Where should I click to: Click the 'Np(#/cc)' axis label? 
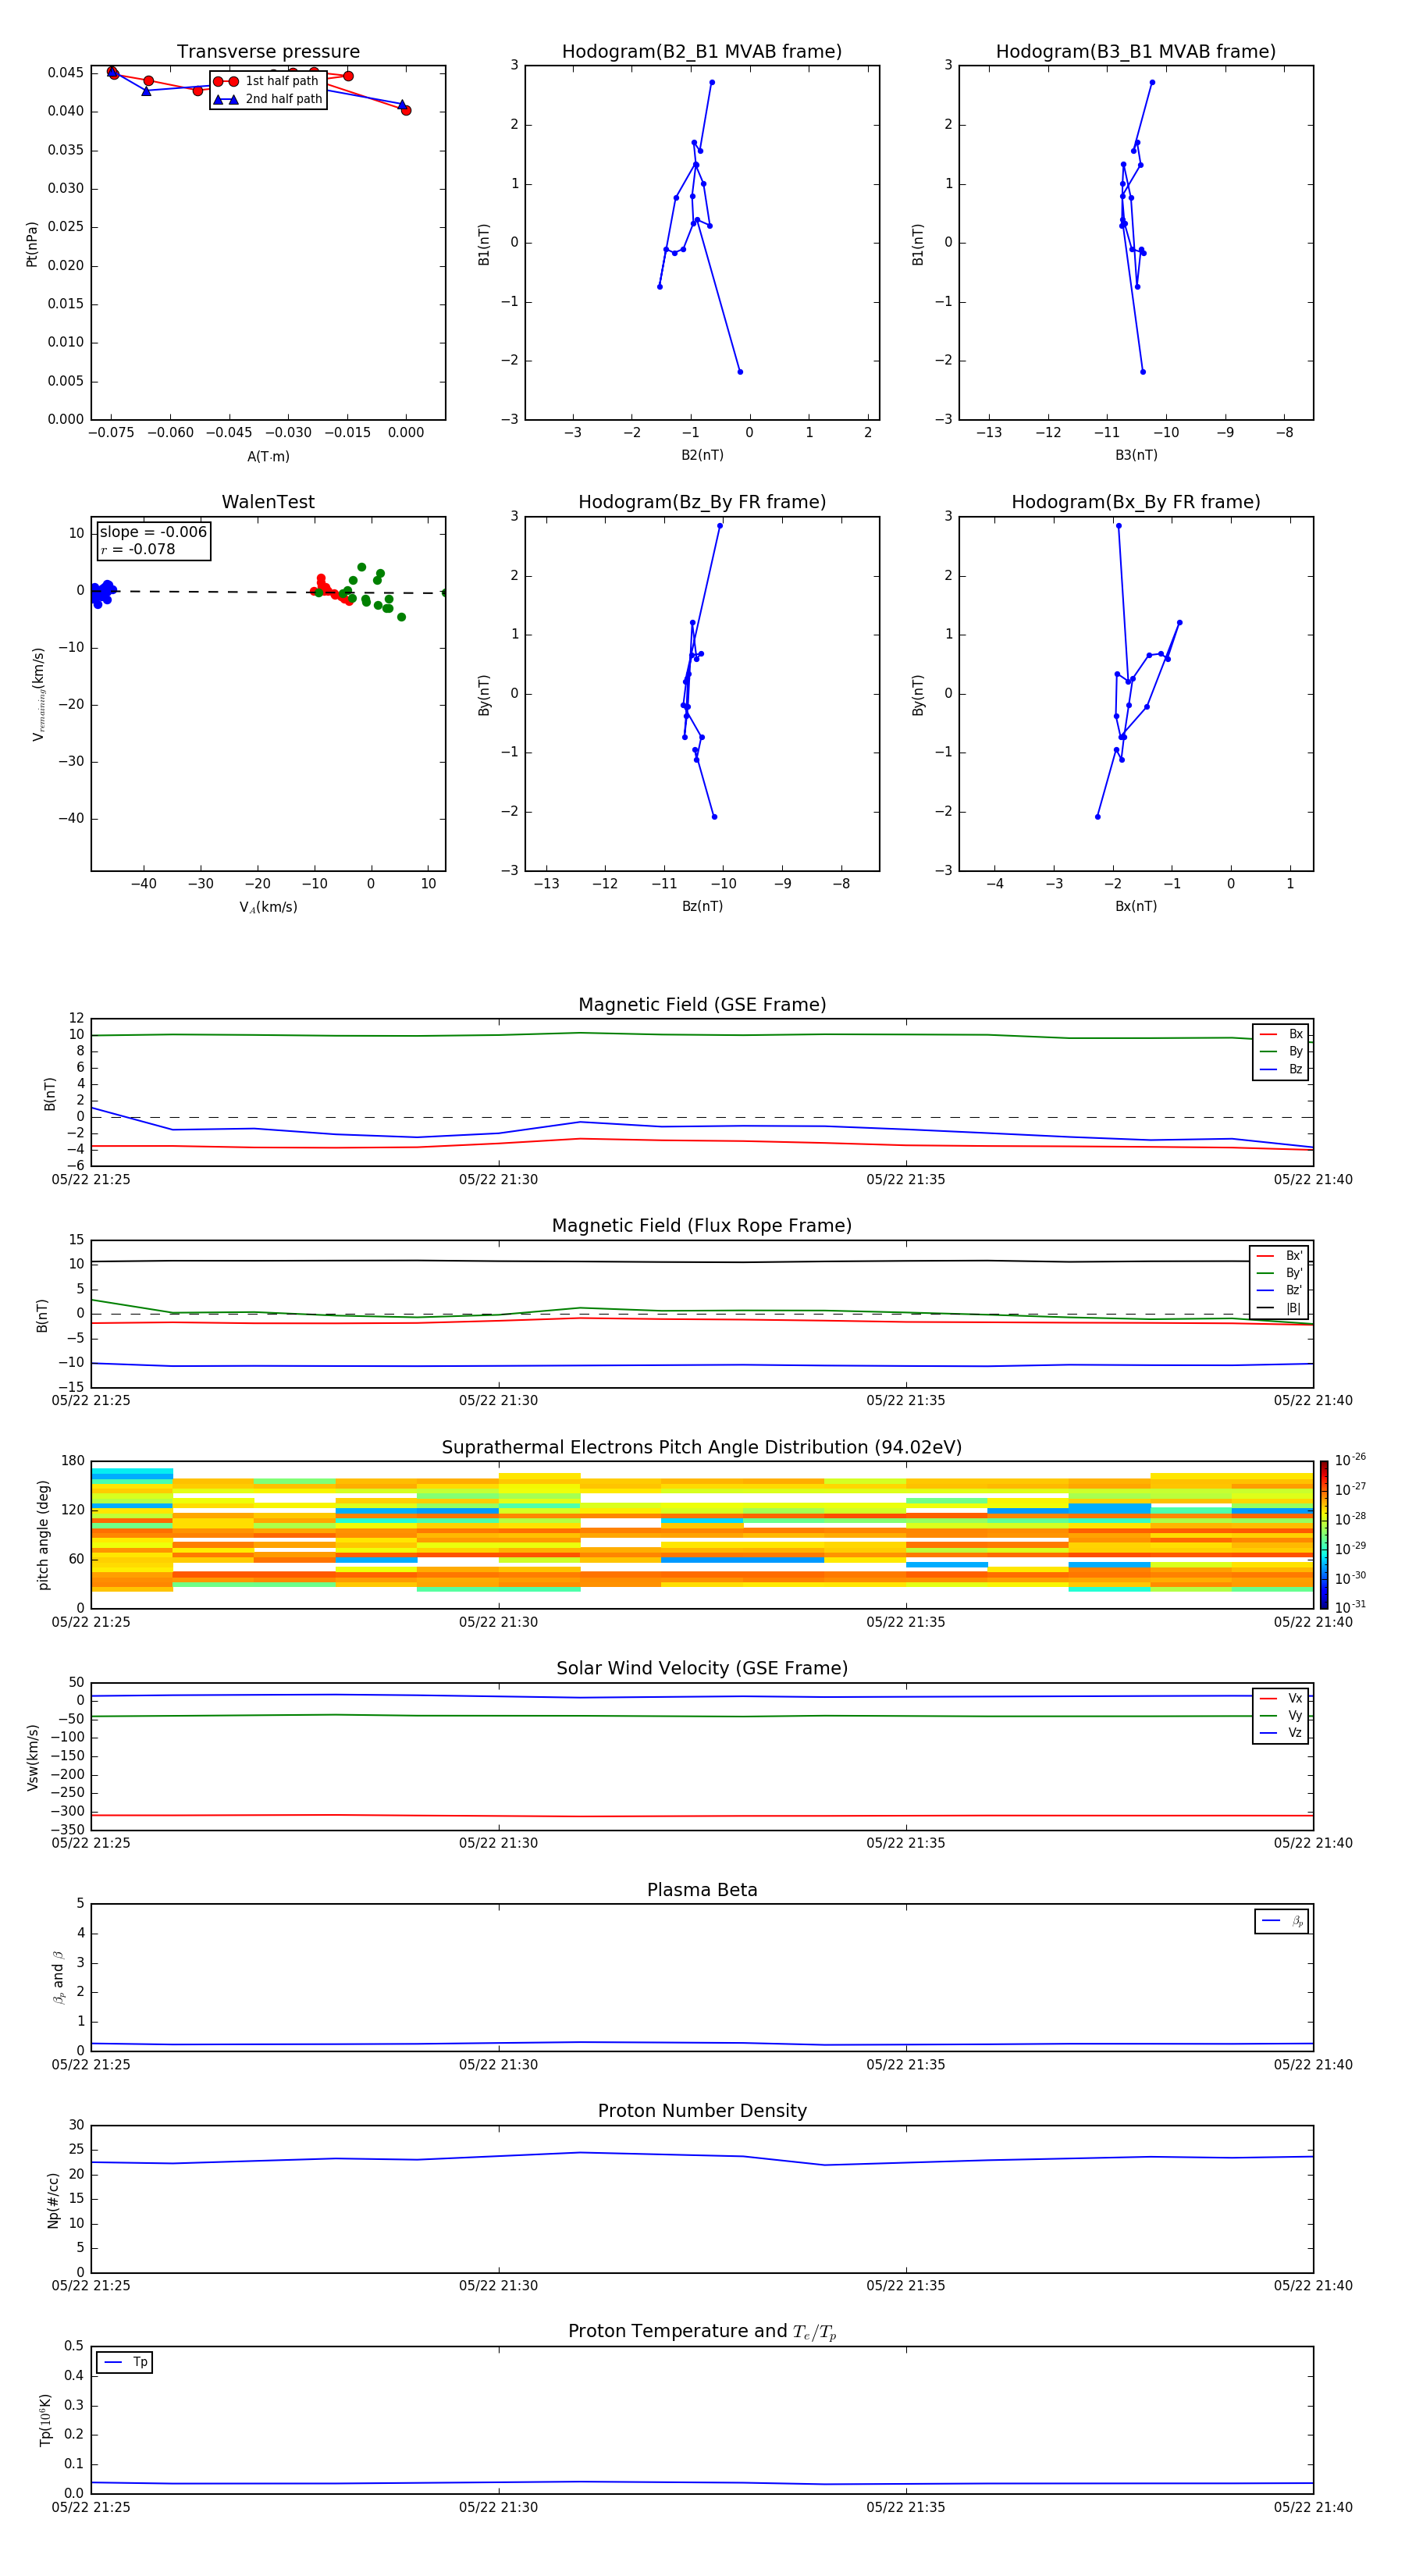click(x=53, y=2200)
